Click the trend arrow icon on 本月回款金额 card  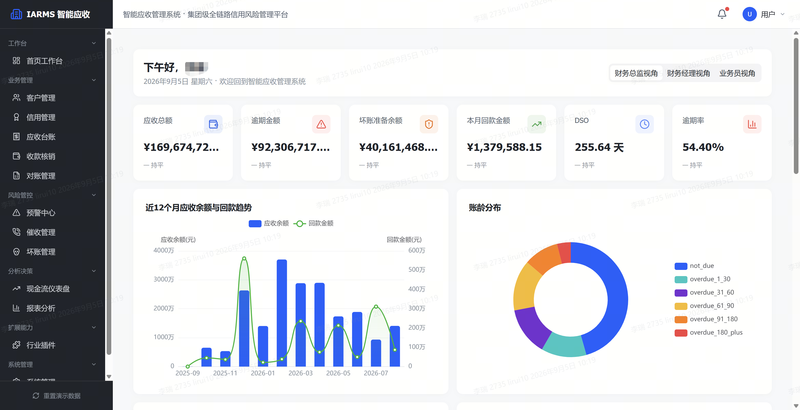point(537,124)
